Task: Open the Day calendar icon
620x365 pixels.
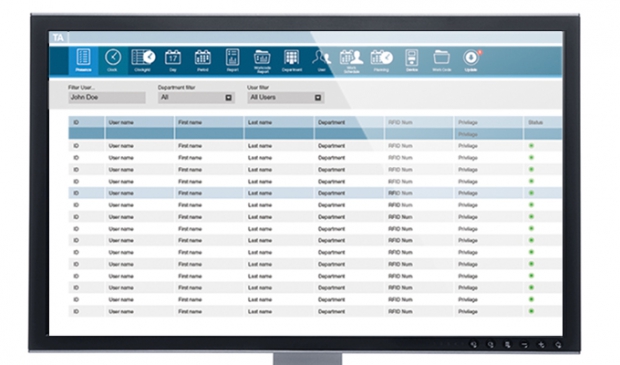Action: pyautogui.click(x=173, y=60)
